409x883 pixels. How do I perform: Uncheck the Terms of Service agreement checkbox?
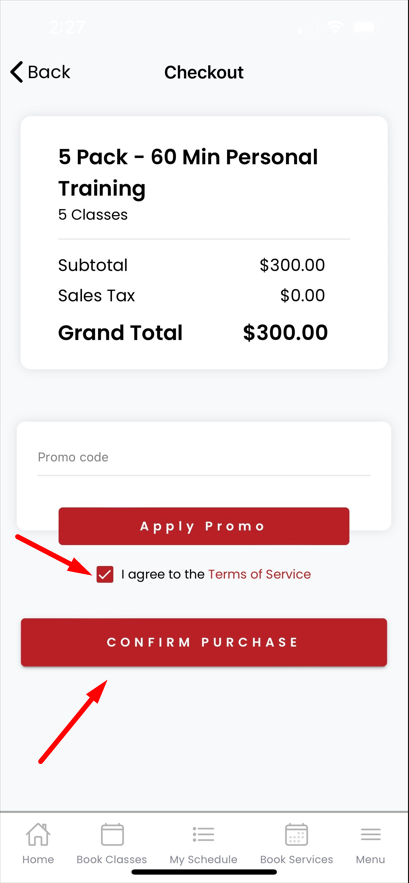(x=105, y=574)
